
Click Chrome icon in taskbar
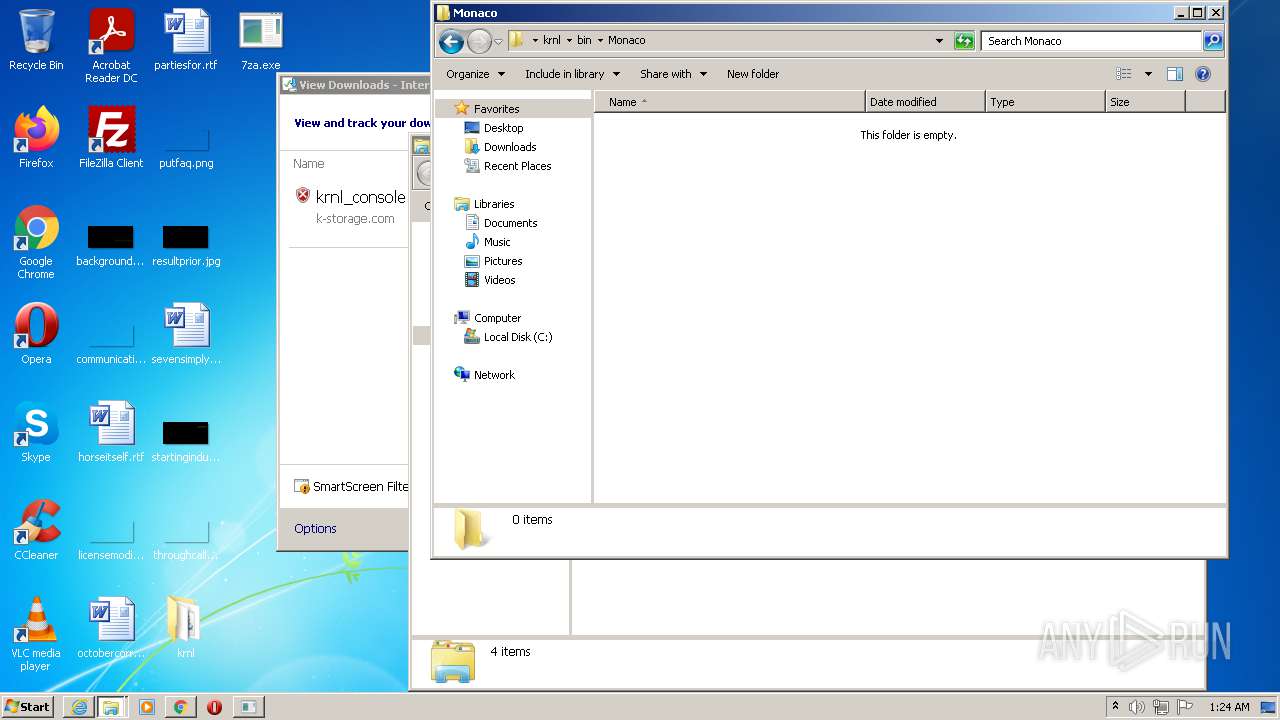(180, 707)
